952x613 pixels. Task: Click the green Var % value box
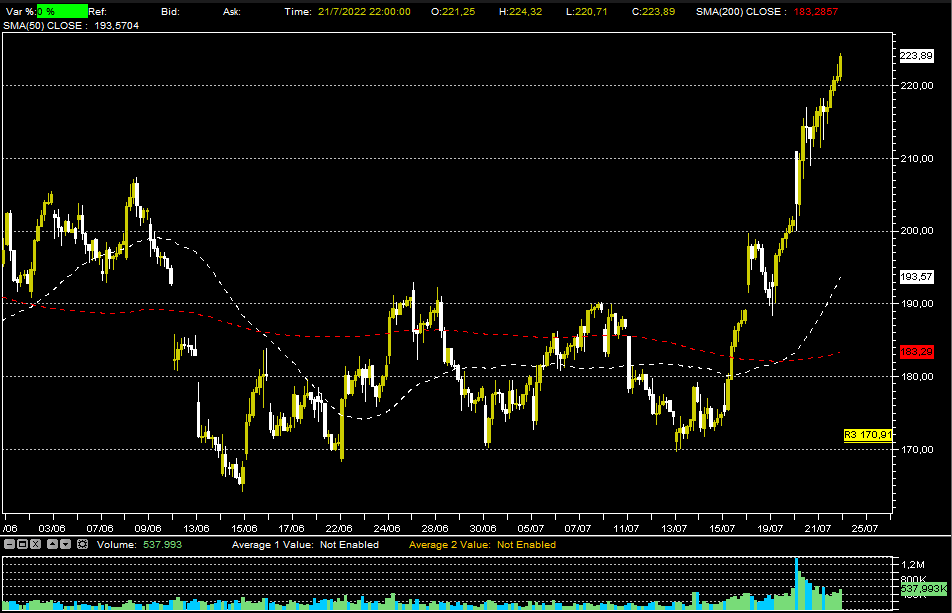pos(62,11)
